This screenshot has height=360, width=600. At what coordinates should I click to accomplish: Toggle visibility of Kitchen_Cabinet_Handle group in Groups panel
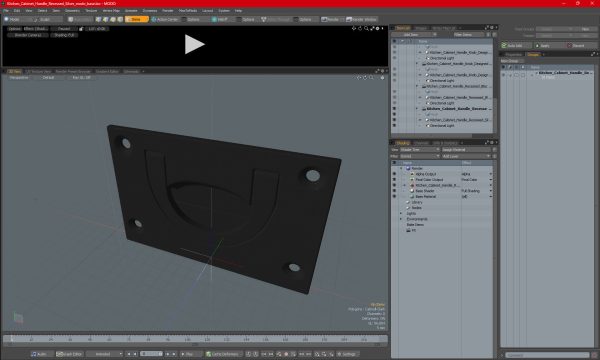click(x=503, y=75)
